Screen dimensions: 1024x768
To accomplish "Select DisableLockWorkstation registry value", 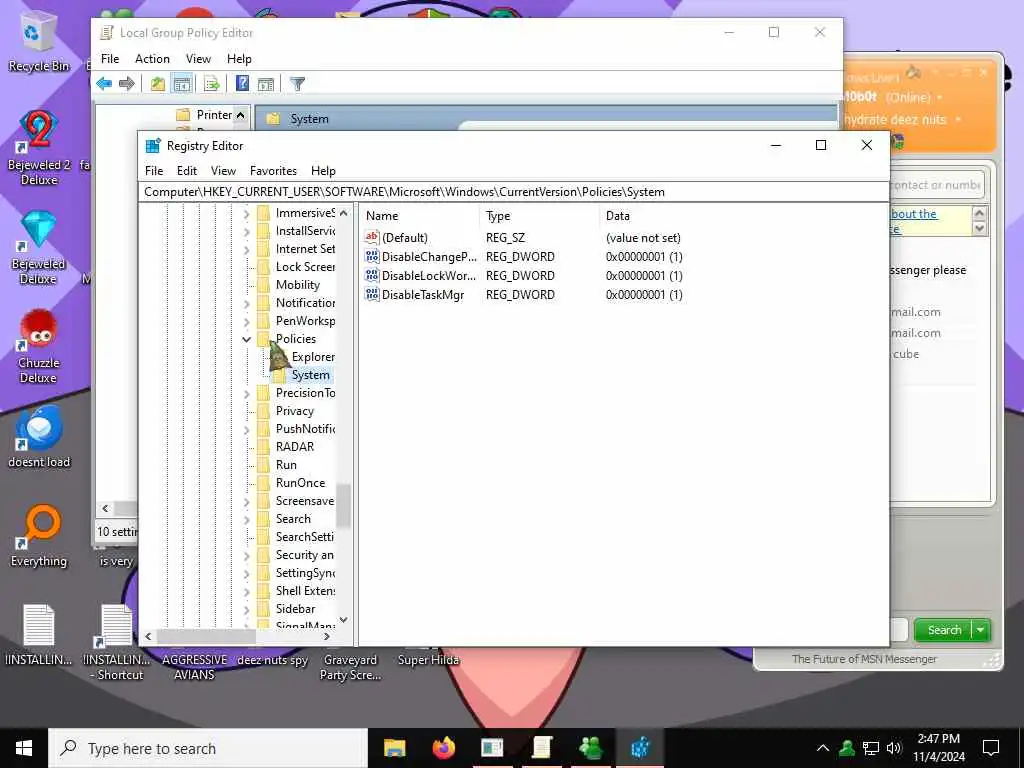I will (428, 276).
